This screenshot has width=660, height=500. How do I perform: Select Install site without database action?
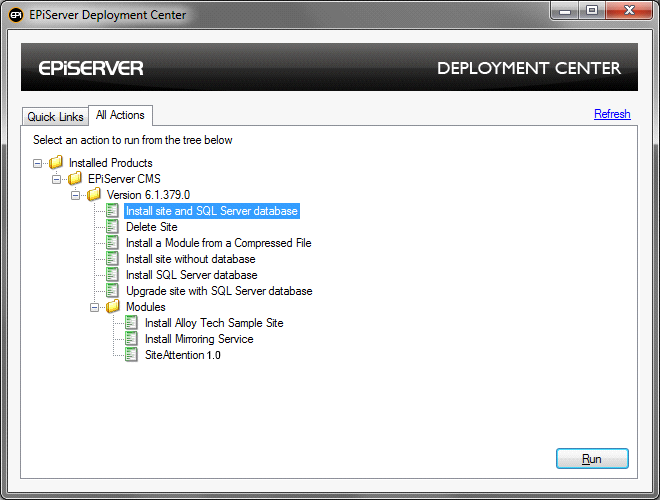pos(190,259)
